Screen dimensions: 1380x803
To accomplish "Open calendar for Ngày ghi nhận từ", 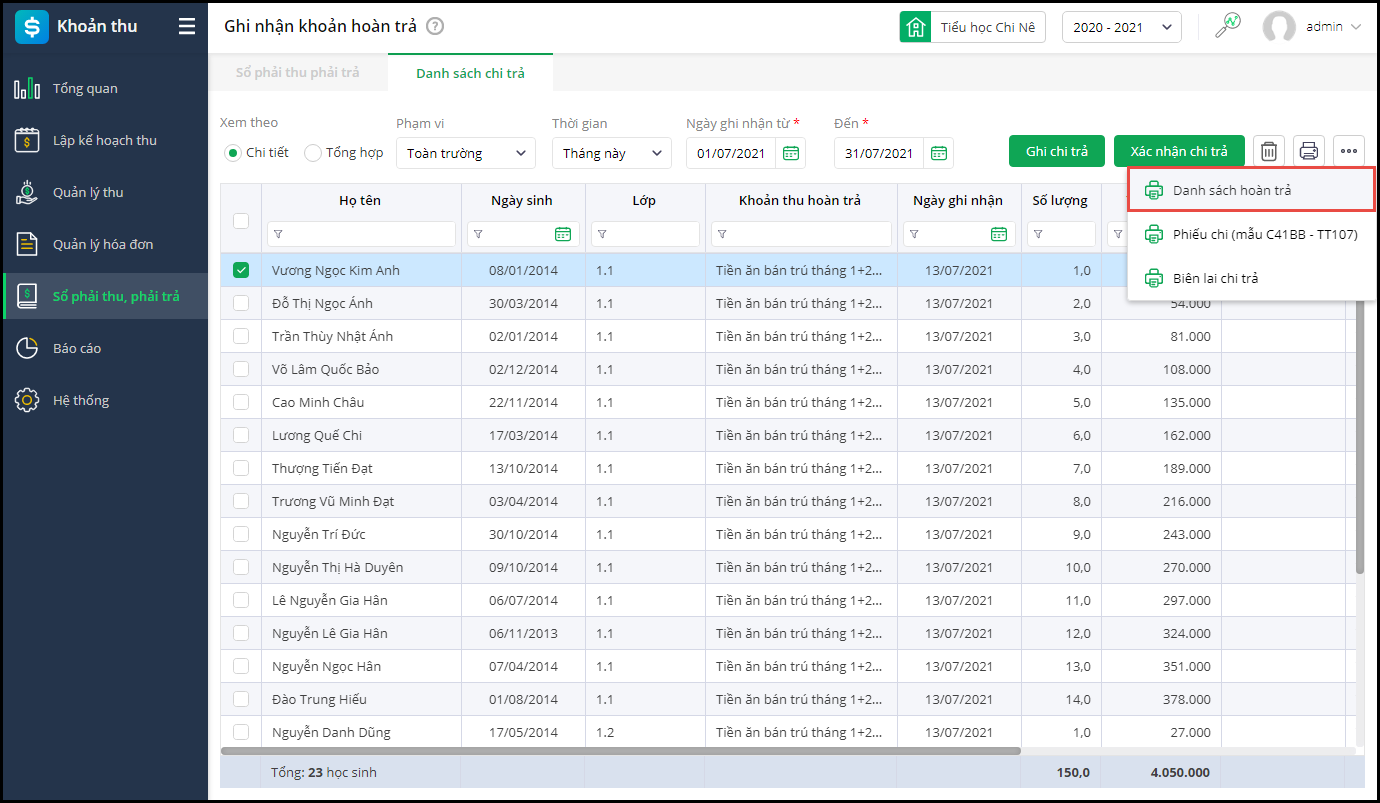I will [x=791, y=153].
